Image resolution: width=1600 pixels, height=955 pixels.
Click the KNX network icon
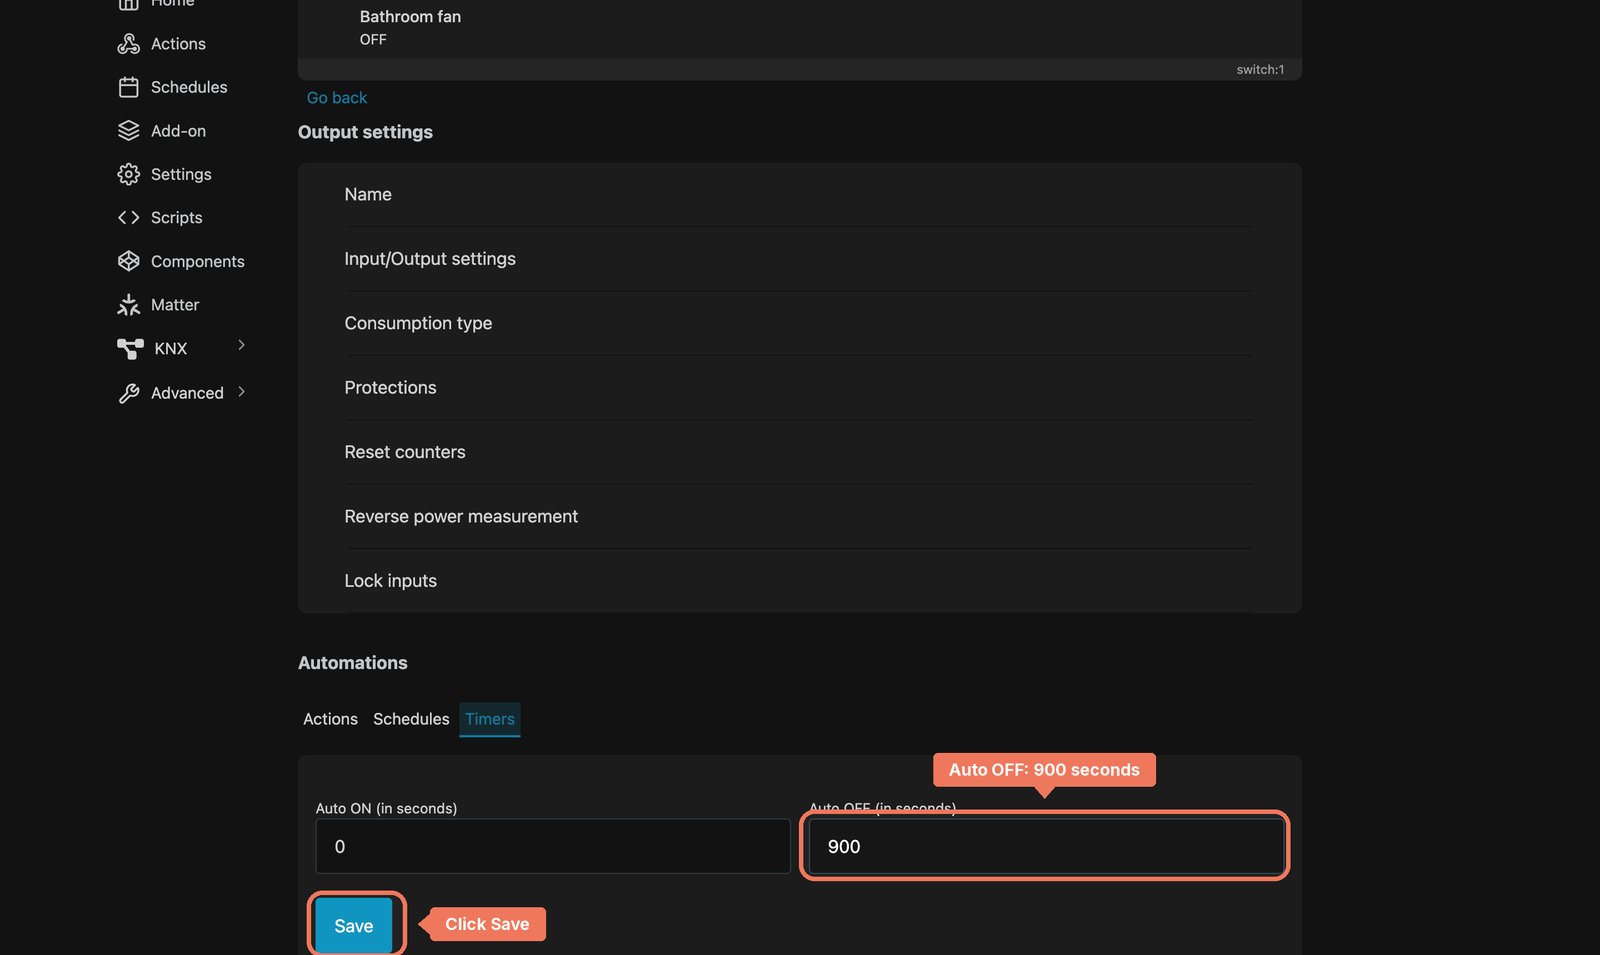point(130,348)
